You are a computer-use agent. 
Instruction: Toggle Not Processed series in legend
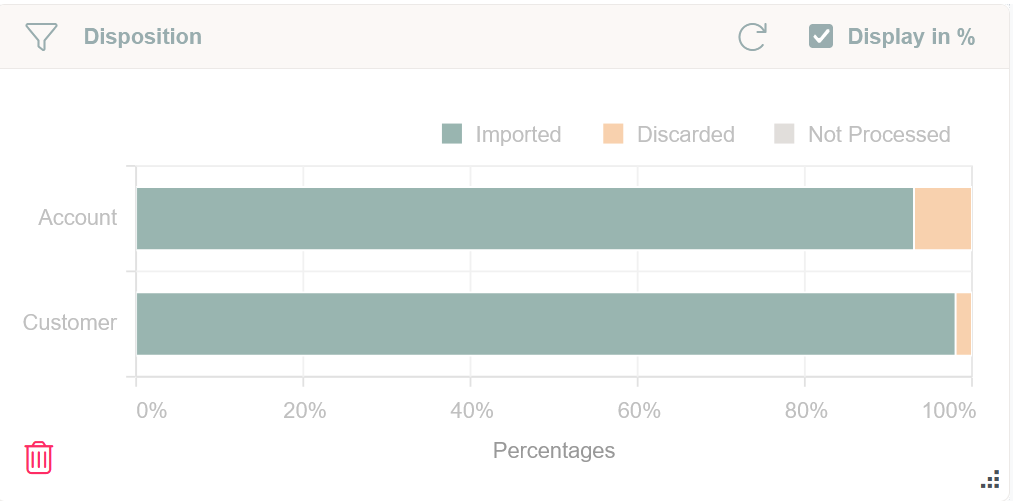[878, 134]
